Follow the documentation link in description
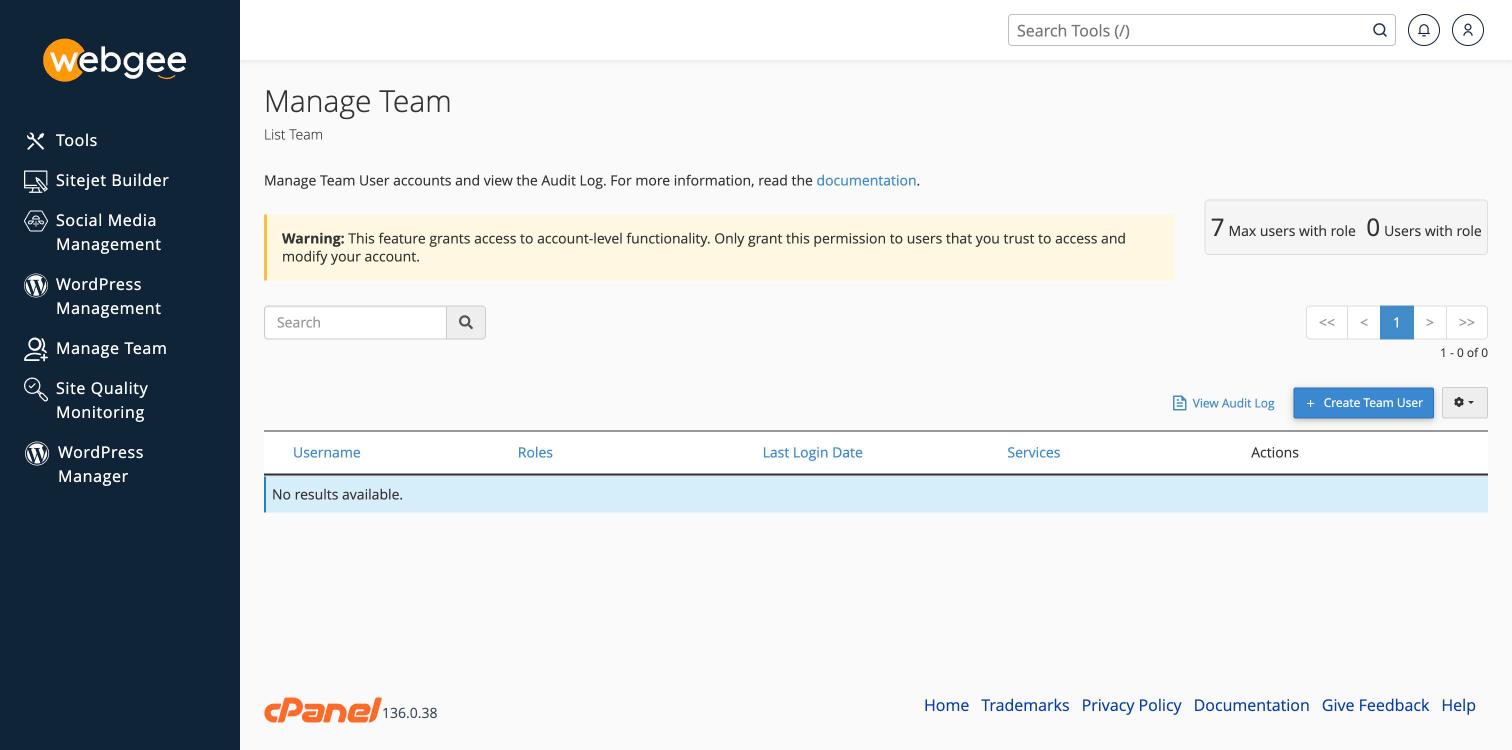The image size is (1512, 750). click(866, 181)
